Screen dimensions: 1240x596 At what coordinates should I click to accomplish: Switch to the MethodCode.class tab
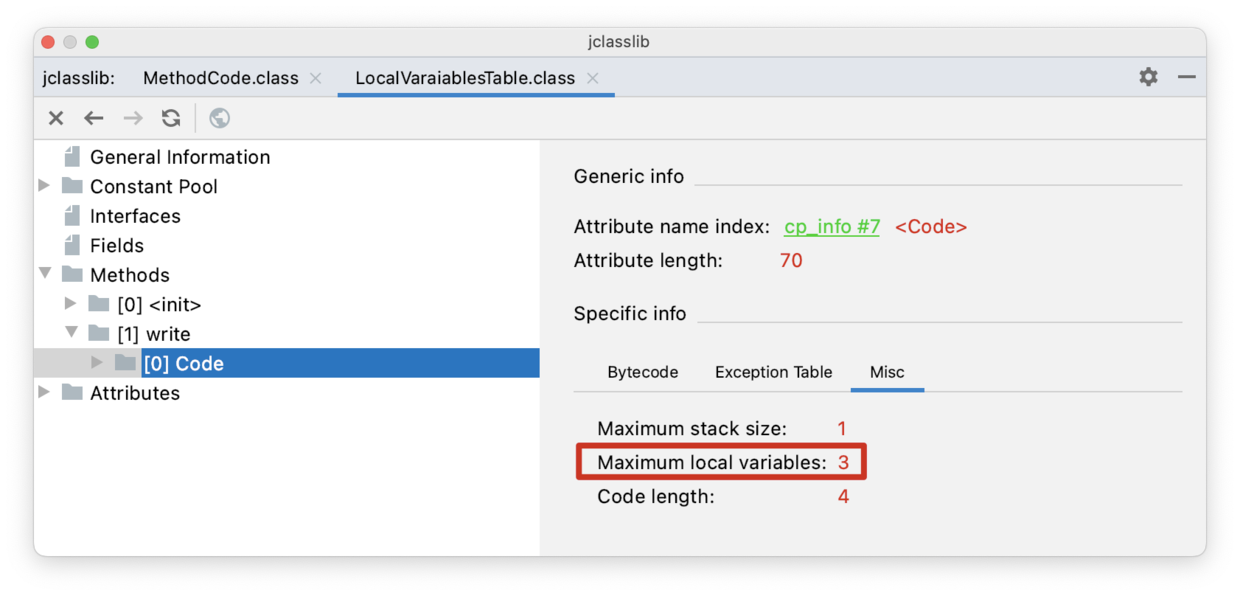pyautogui.click(x=220, y=78)
